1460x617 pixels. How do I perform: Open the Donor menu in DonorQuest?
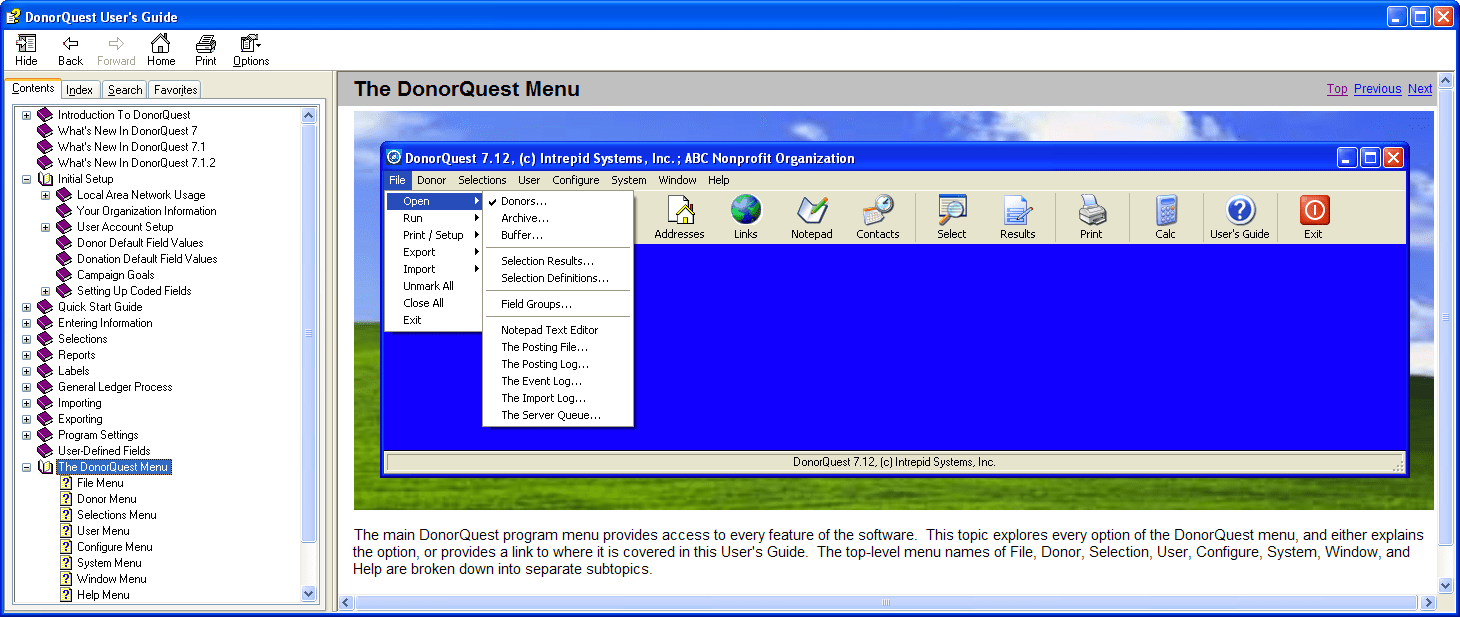pyautogui.click(x=431, y=180)
